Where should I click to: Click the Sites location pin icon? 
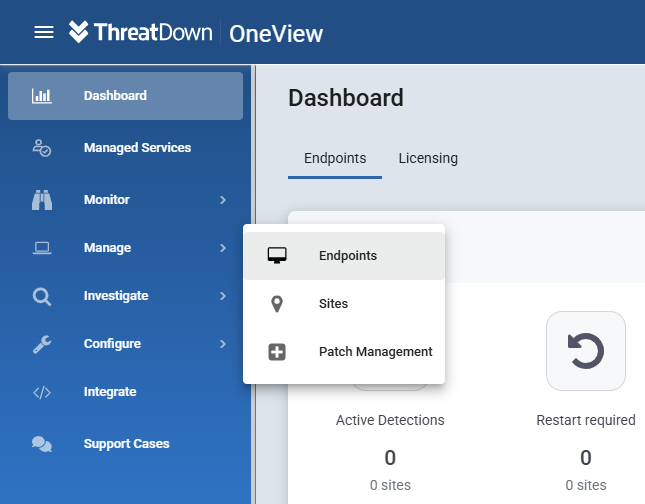(277, 304)
